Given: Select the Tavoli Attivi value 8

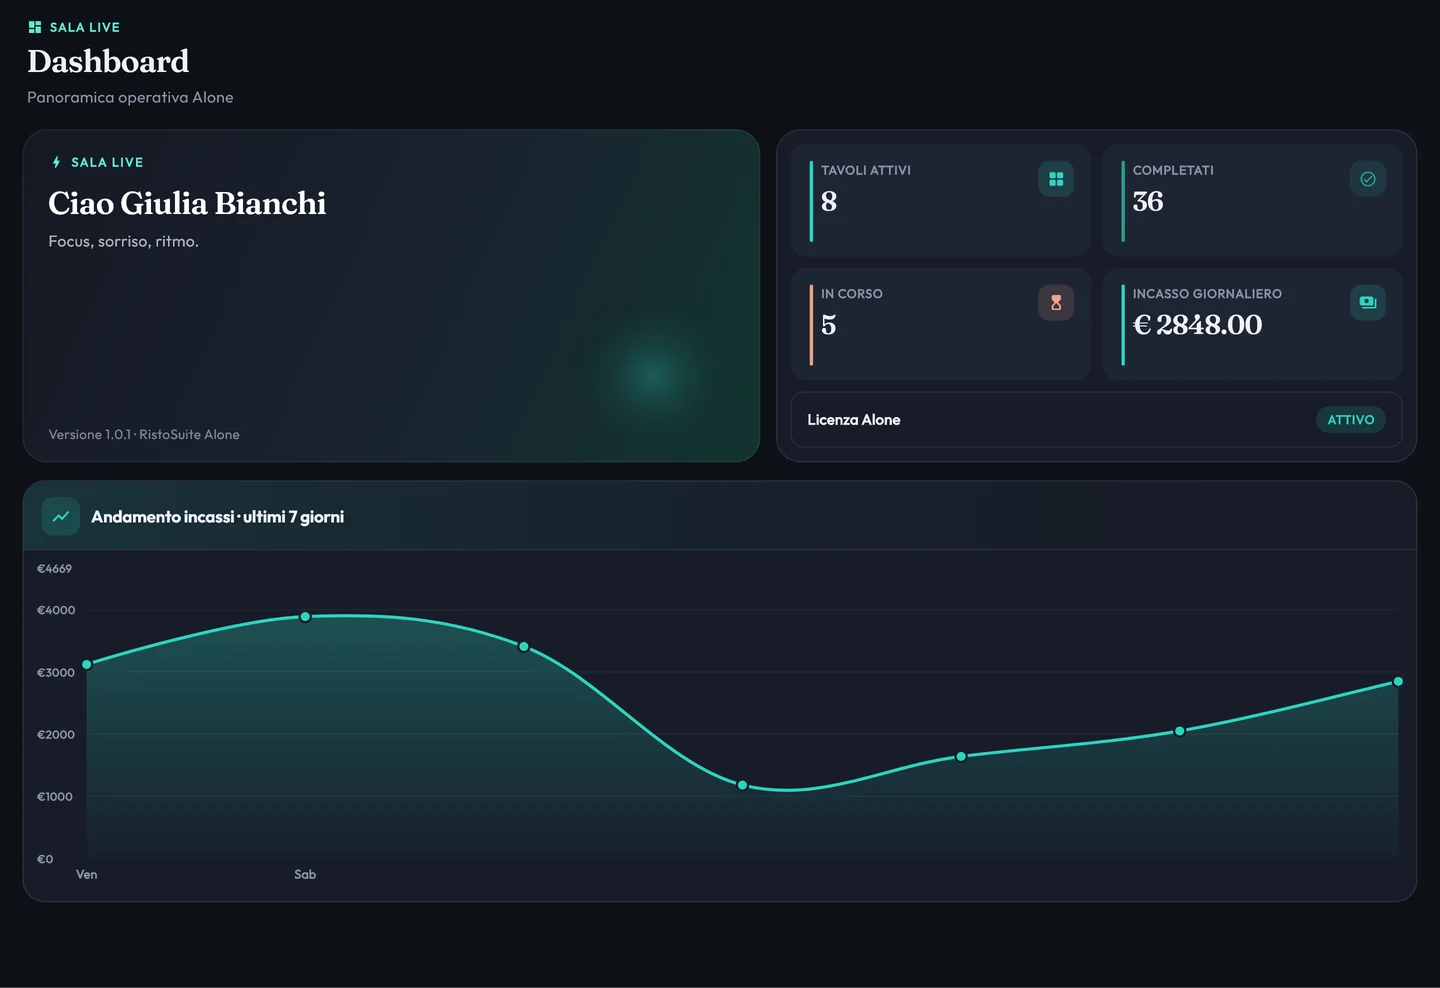Looking at the screenshot, I should tap(829, 201).
